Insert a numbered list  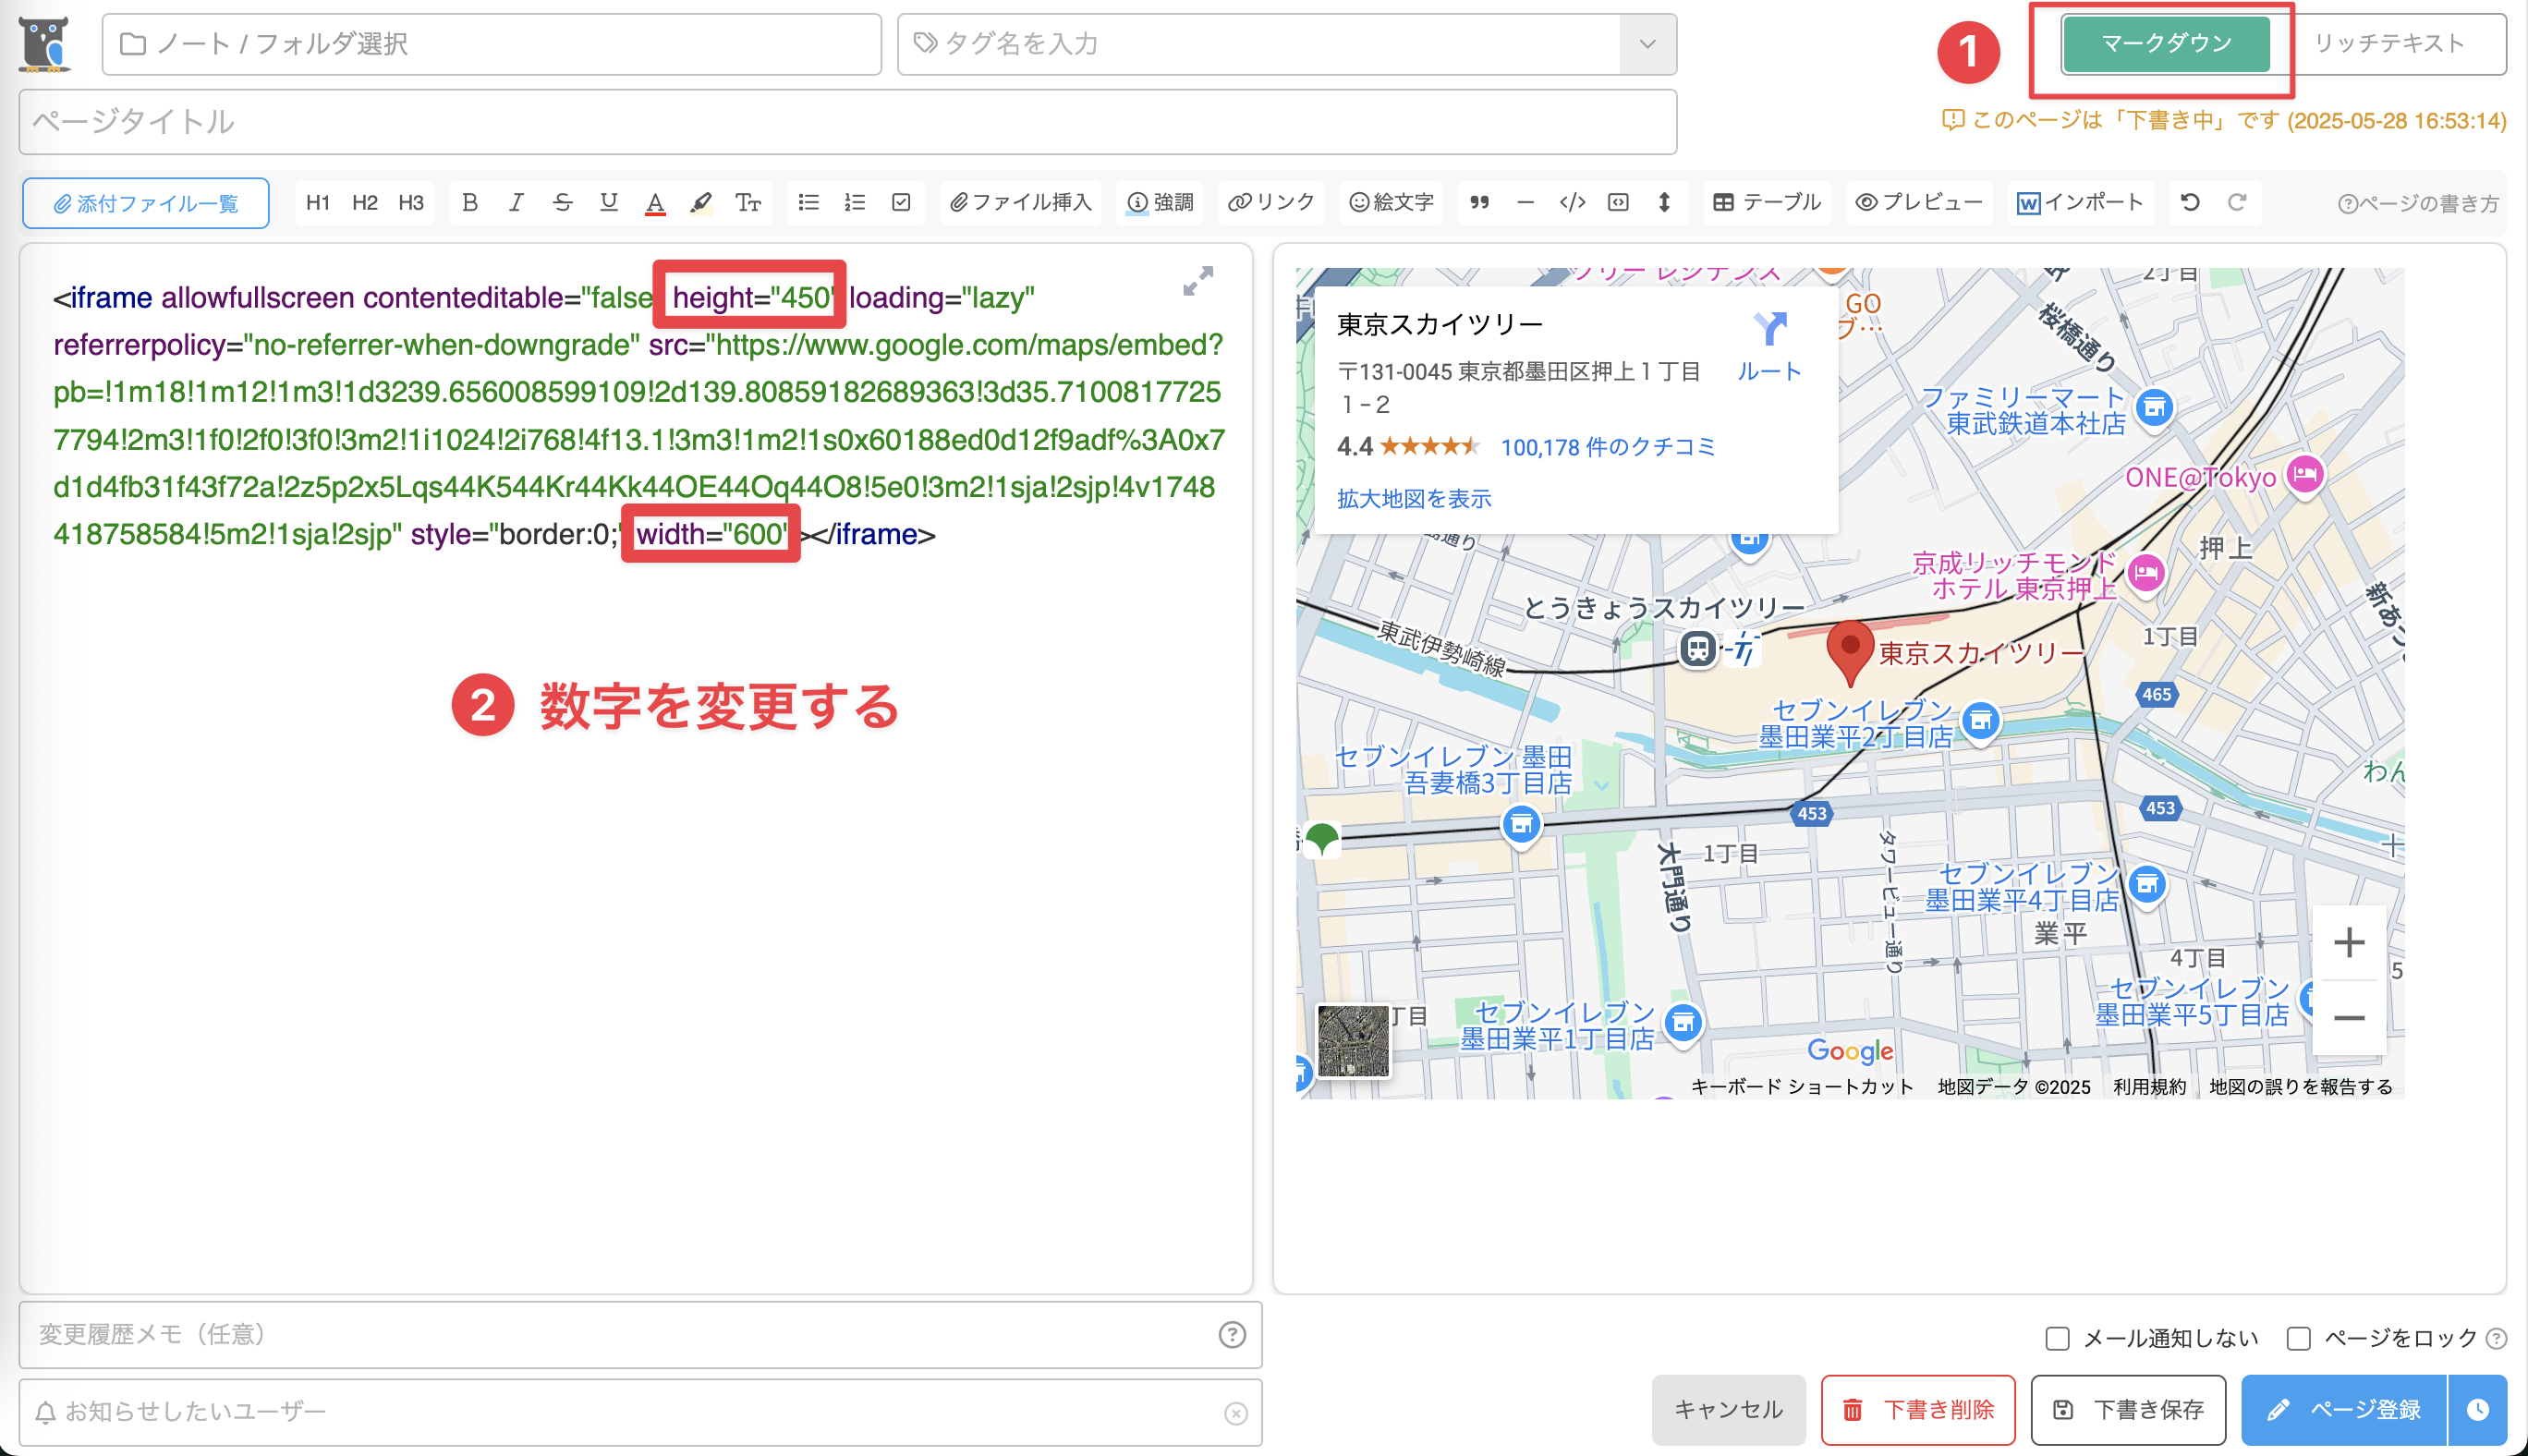[854, 203]
